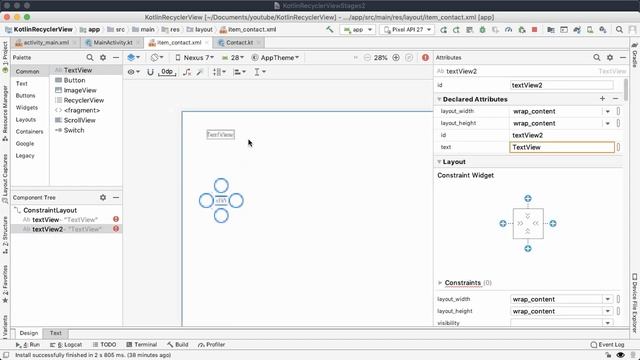Image resolution: width=640 pixels, height=360 pixels.
Task: Select the Design tab
Action: tap(28, 333)
